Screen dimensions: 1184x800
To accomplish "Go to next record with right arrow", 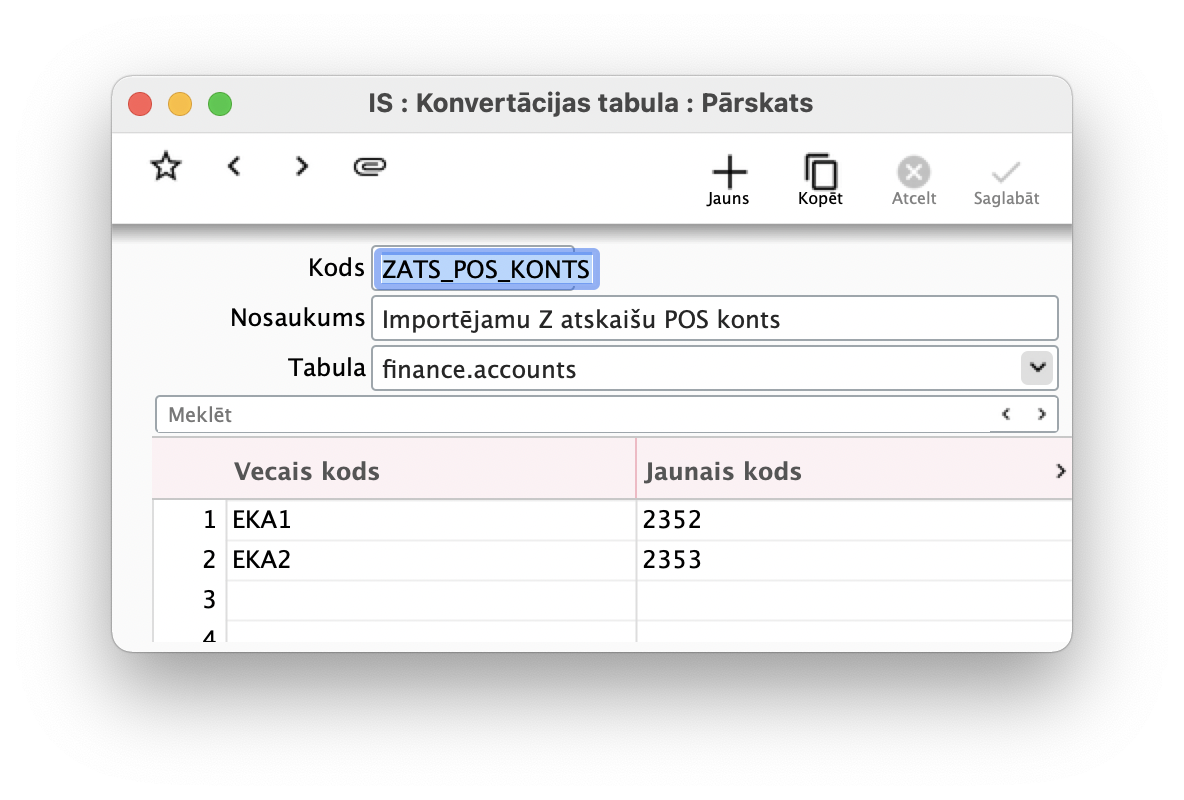I will 301,166.
